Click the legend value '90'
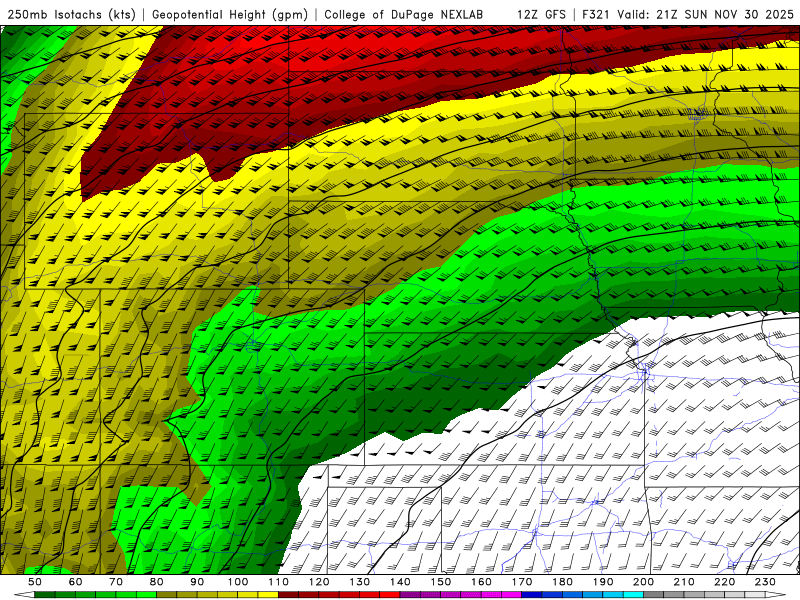The image size is (800, 600). pyautogui.click(x=197, y=582)
